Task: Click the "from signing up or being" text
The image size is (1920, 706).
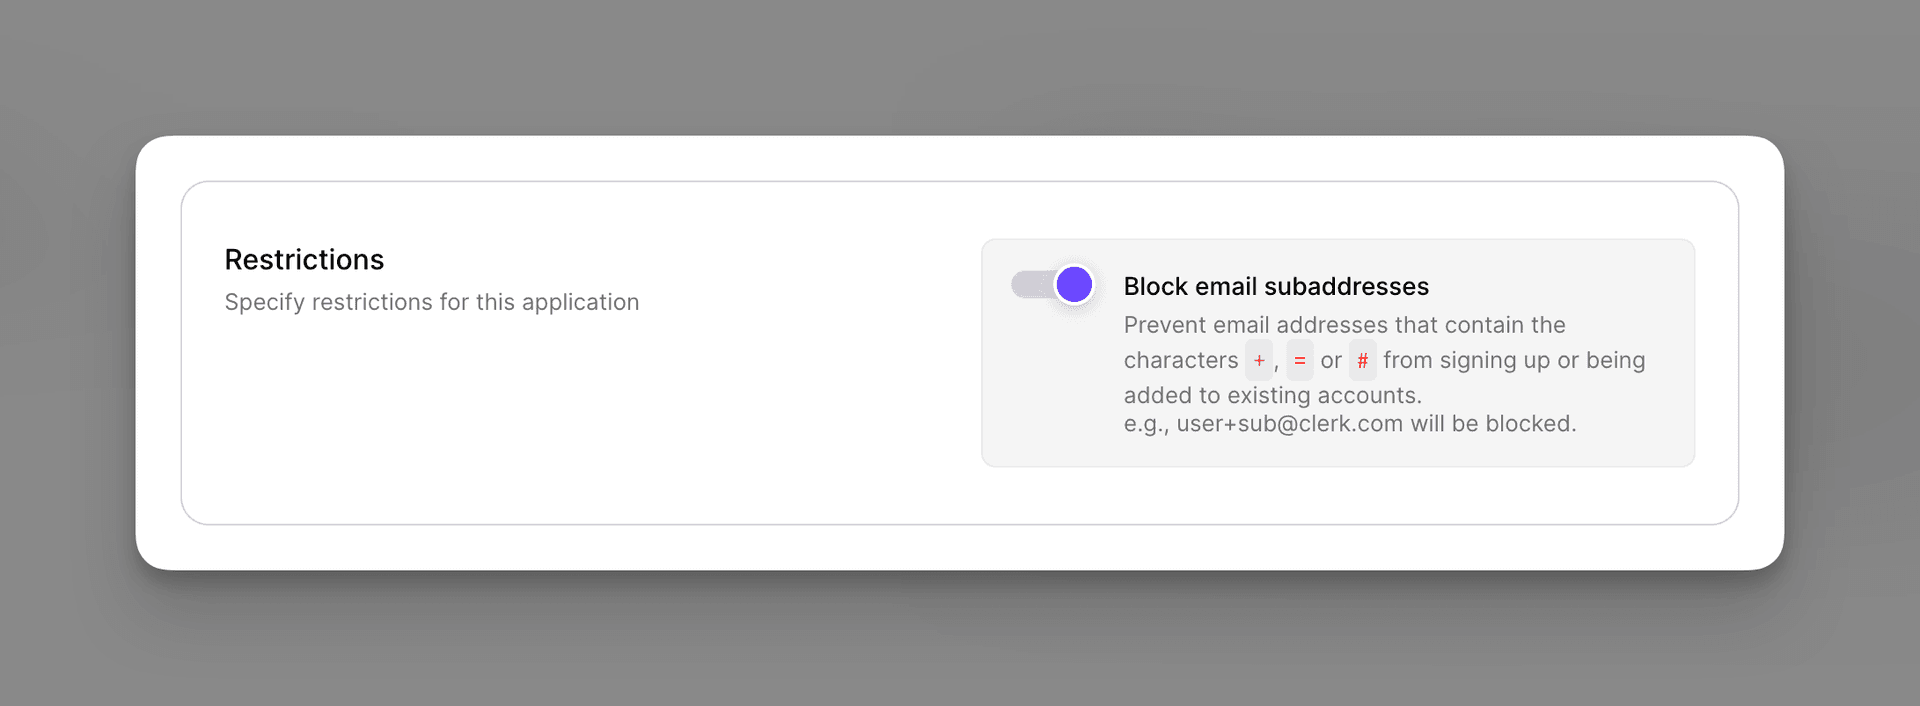Action: [1514, 360]
